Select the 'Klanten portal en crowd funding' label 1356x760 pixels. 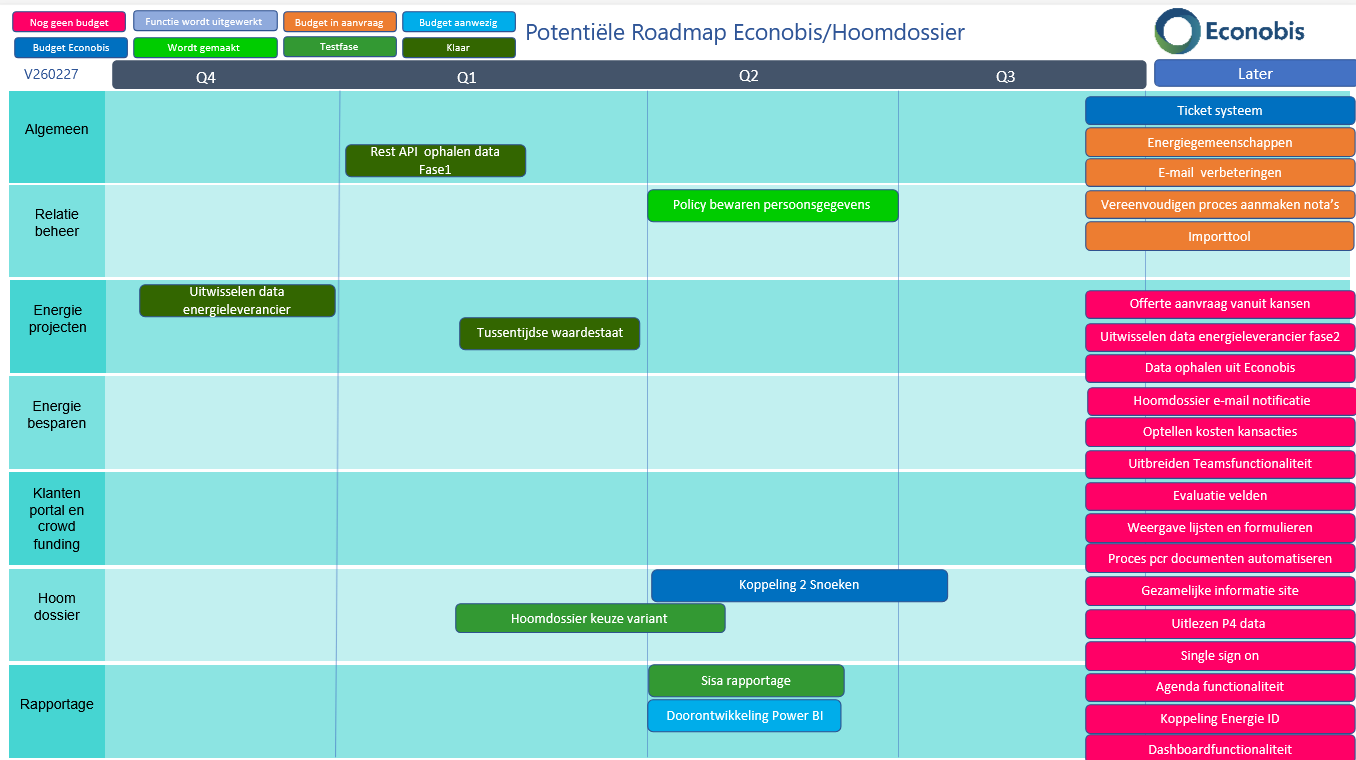[57, 518]
